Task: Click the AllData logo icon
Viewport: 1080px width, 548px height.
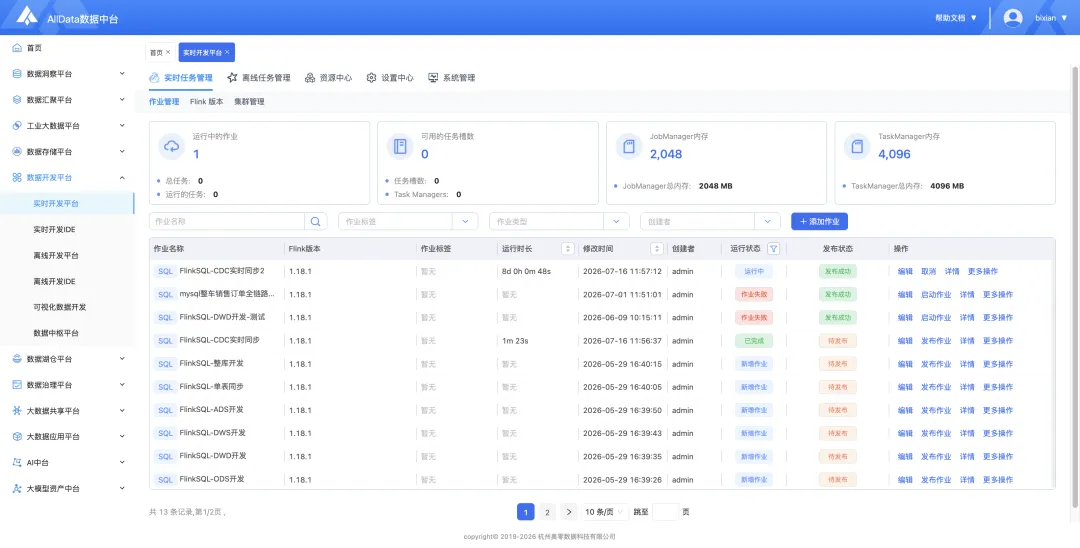Action: pyautogui.click(x=28, y=17)
